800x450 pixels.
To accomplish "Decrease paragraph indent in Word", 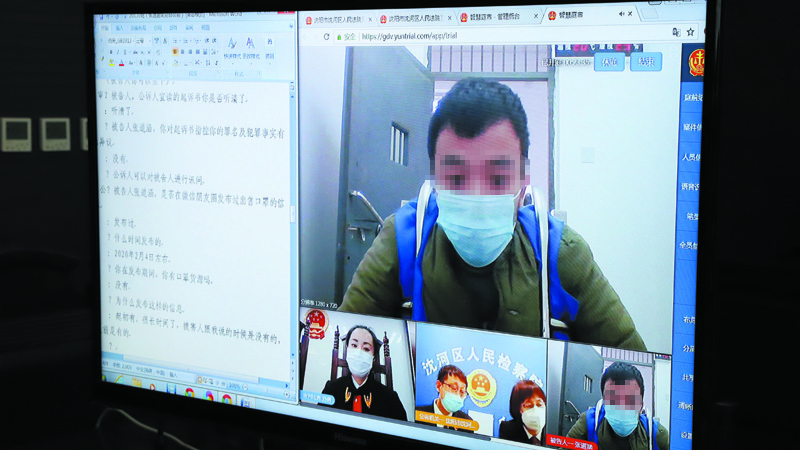I will (207, 41).
